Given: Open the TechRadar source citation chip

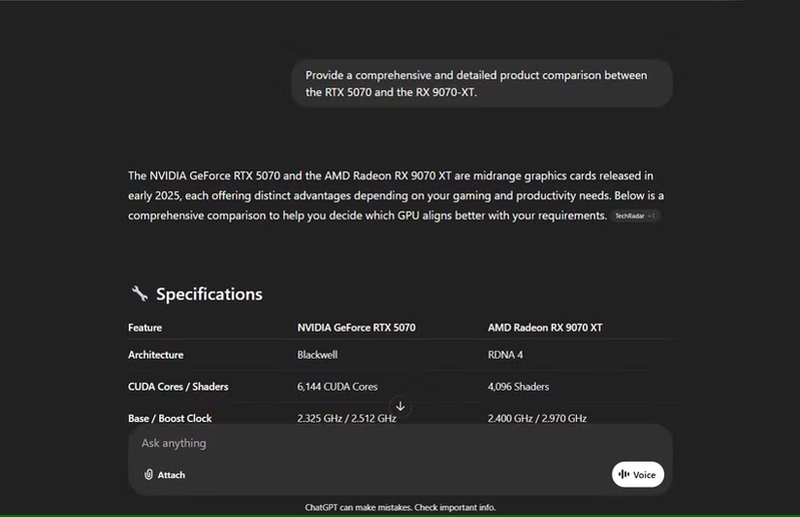Looking at the screenshot, I should 635,216.
